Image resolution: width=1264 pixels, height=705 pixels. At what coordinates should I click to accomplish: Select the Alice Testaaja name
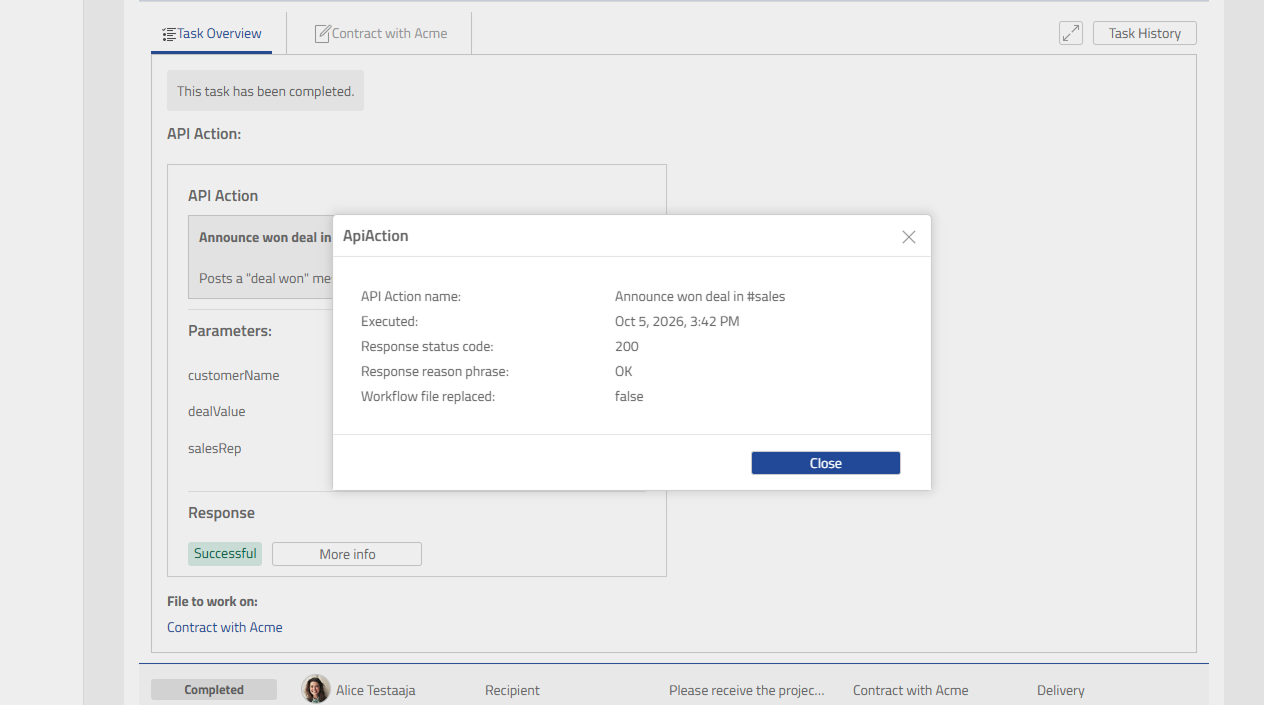[376, 690]
